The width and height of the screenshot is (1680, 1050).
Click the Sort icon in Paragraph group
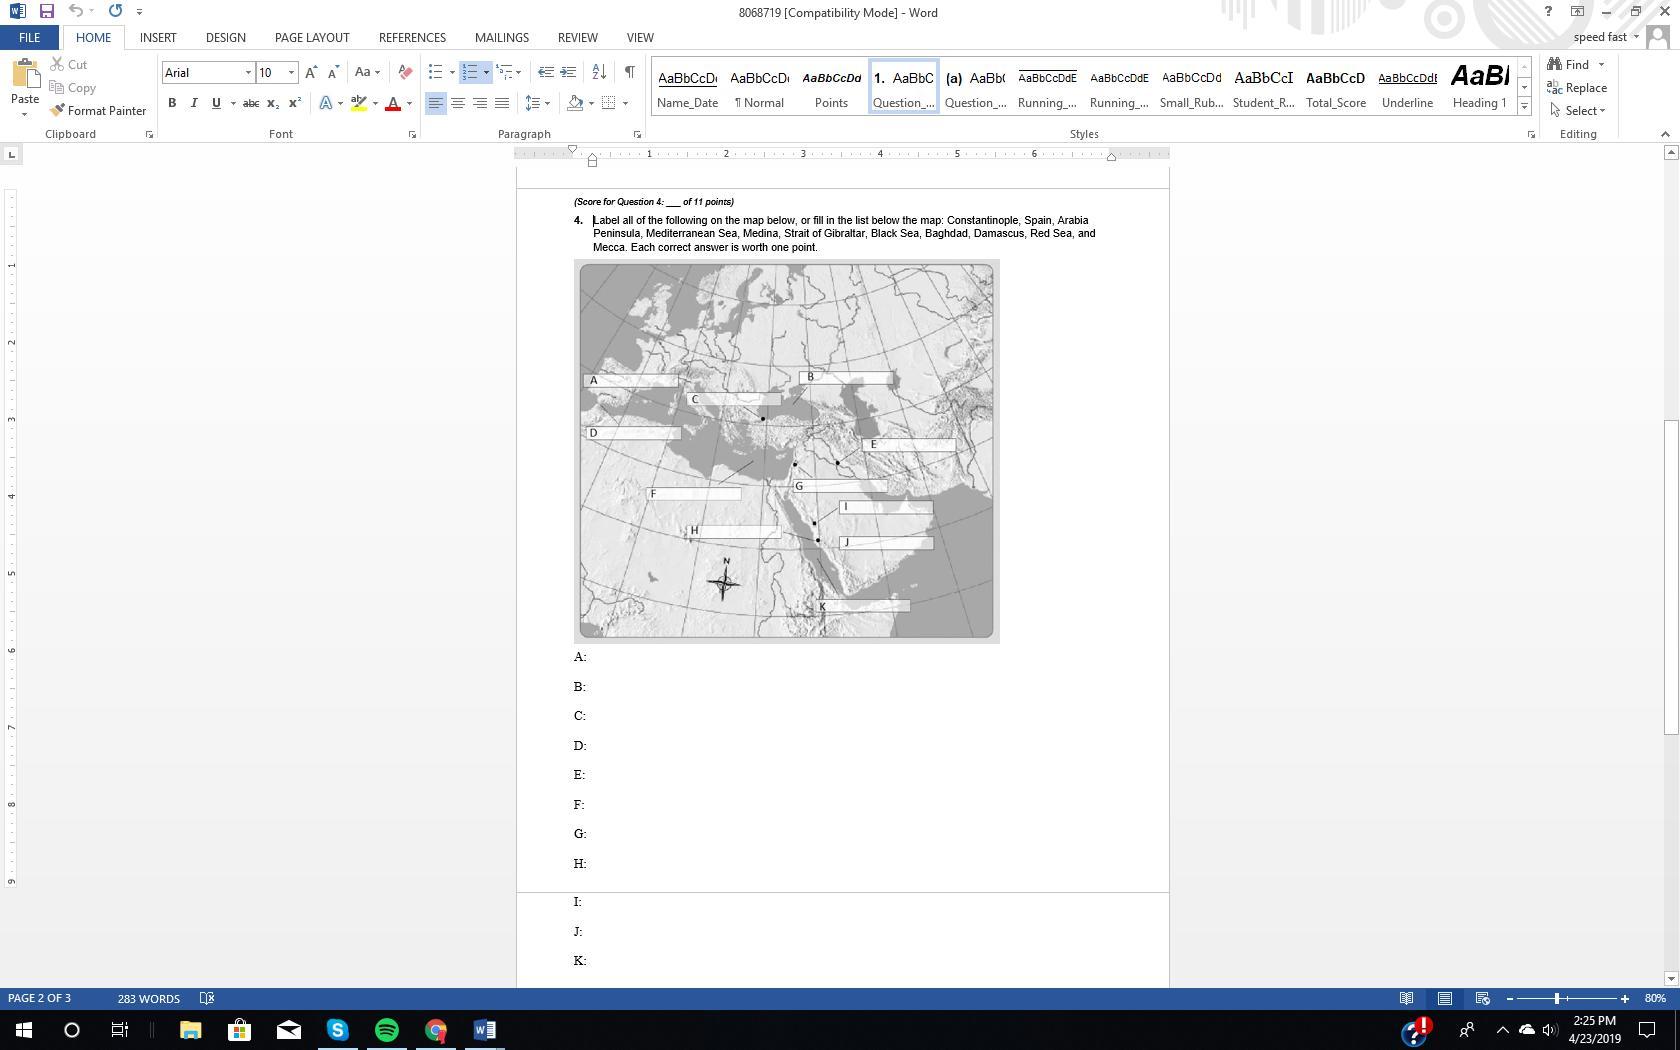pyautogui.click(x=599, y=72)
